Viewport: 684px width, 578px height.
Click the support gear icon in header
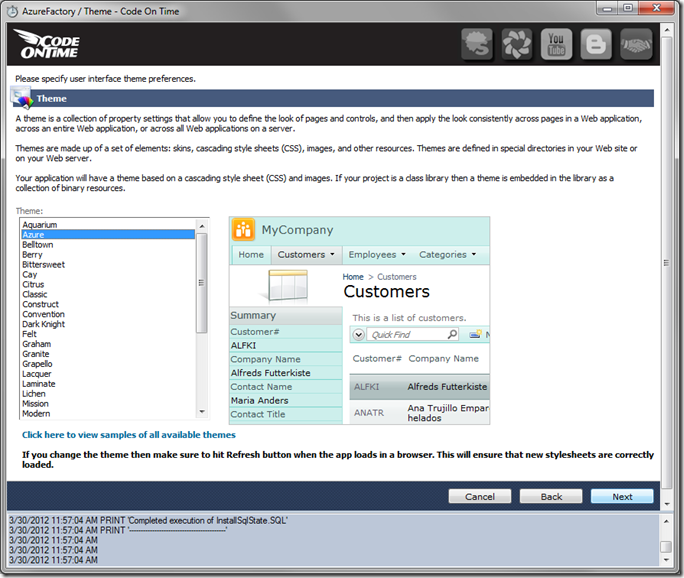pyautogui.click(x=477, y=44)
